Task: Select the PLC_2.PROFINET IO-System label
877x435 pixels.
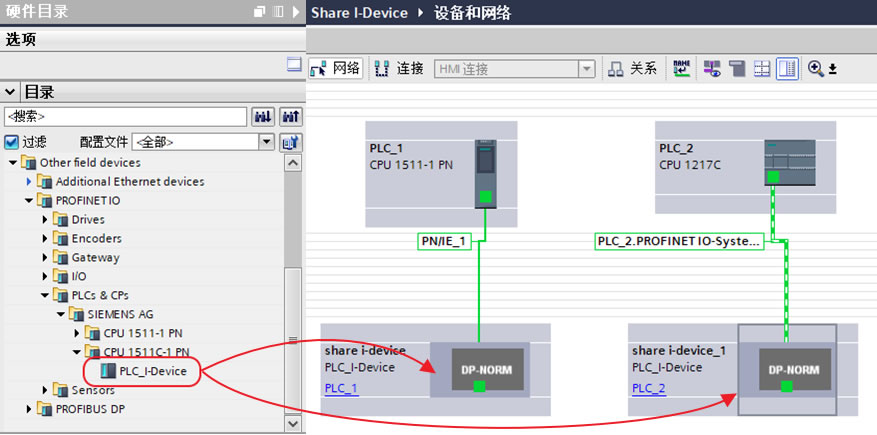Action: 679,242
